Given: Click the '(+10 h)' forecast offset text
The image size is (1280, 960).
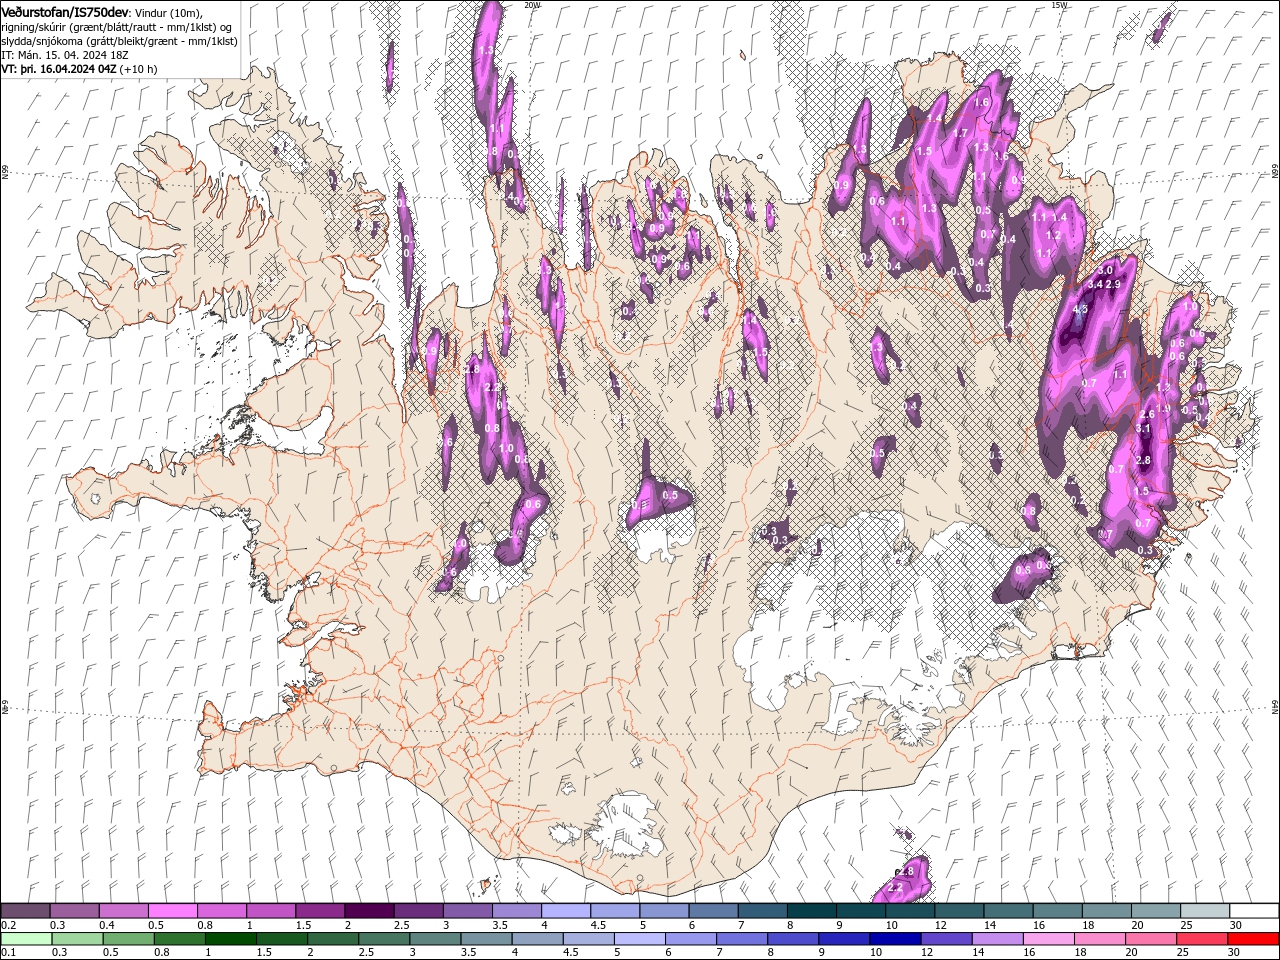Looking at the screenshot, I should pyautogui.click(x=139, y=69).
